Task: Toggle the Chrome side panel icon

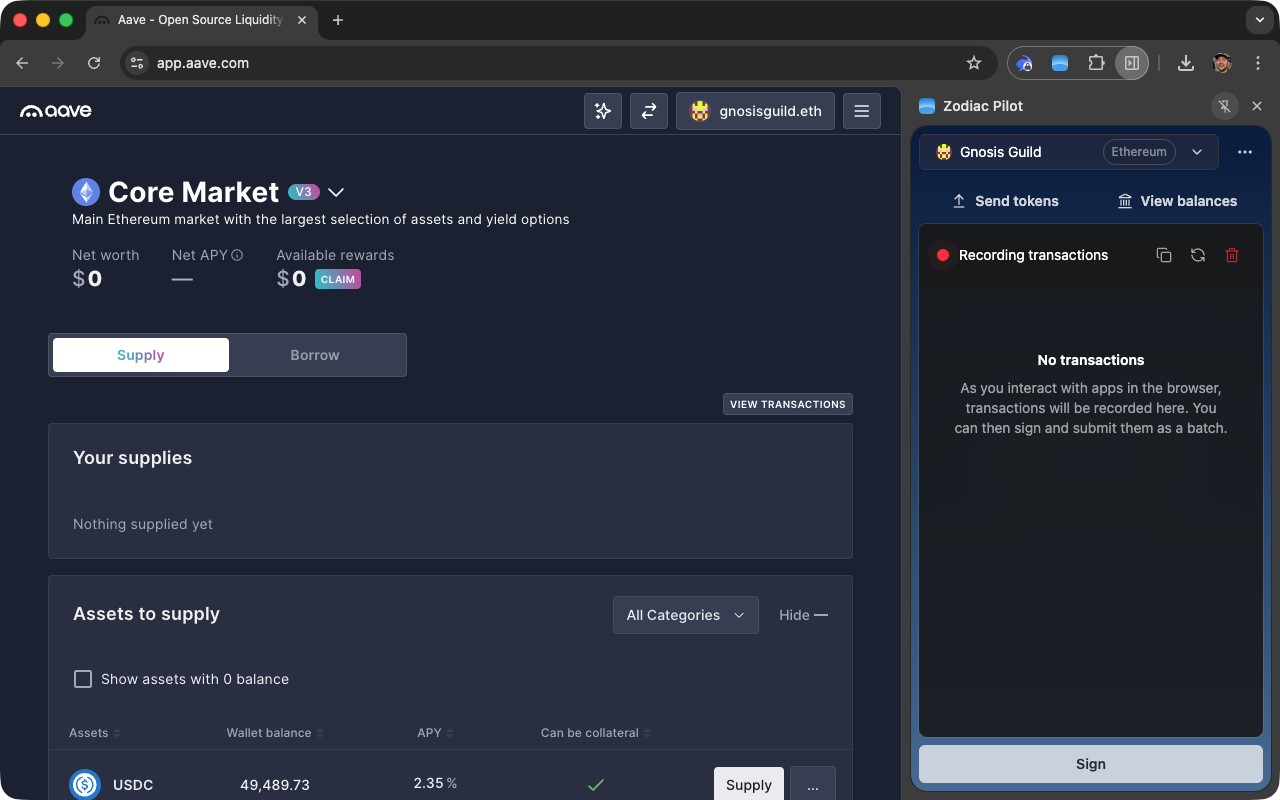Action: [x=1132, y=63]
